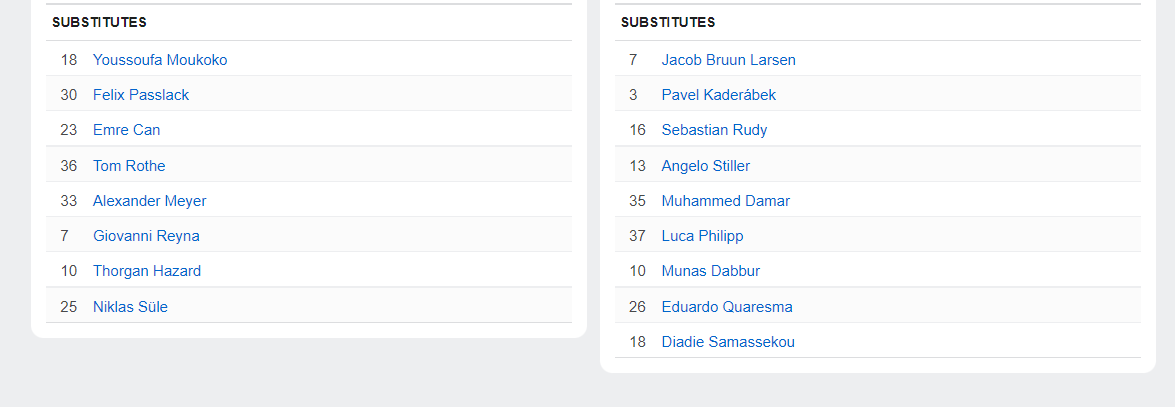The height and width of the screenshot is (407, 1175).
Task: Click left team SUBSTITUTES header
Action: tap(99, 22)
